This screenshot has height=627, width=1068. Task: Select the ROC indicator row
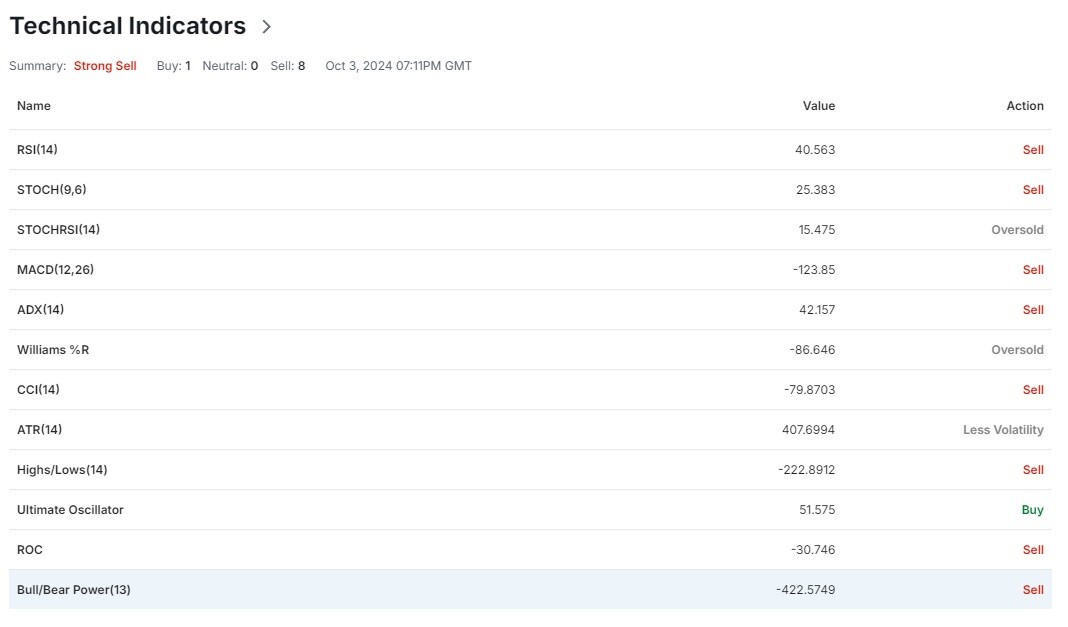pos(530,550)
